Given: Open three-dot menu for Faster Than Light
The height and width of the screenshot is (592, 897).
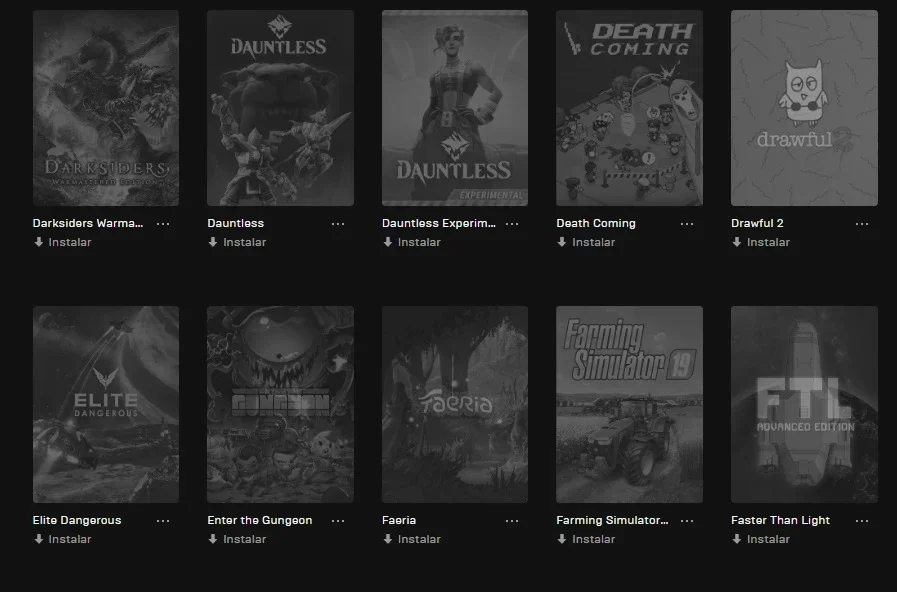Looking at the screenshot, I should (x=862, y=521).
